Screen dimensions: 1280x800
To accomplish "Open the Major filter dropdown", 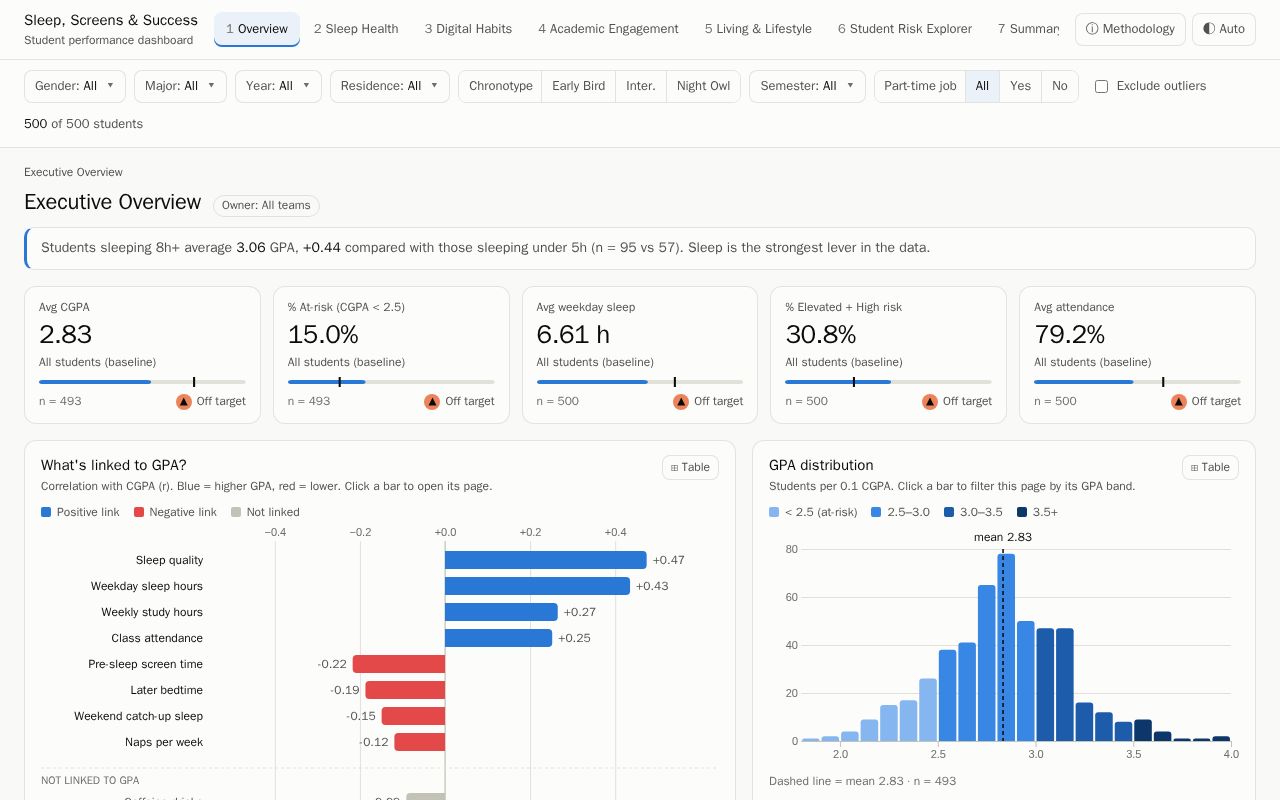I will tap(180, 86).
